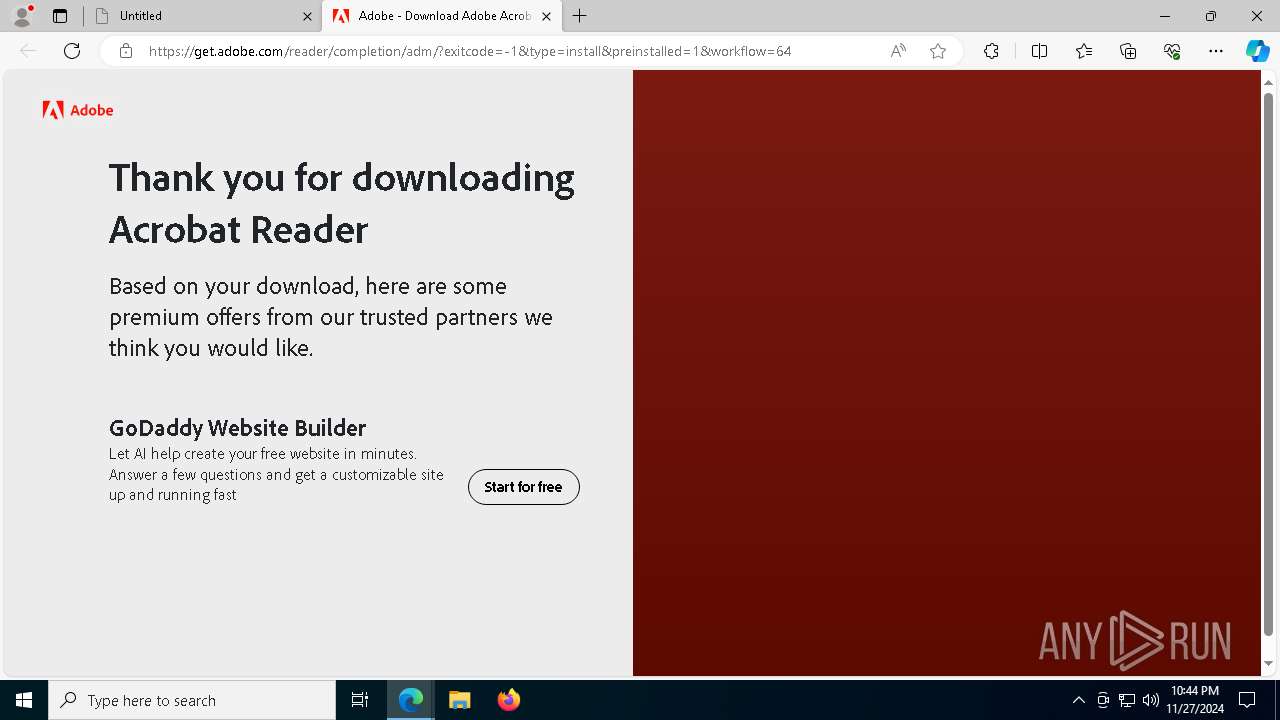1280x720 pixels.
Task: Go back to the previous page
Action: [28, 51]
